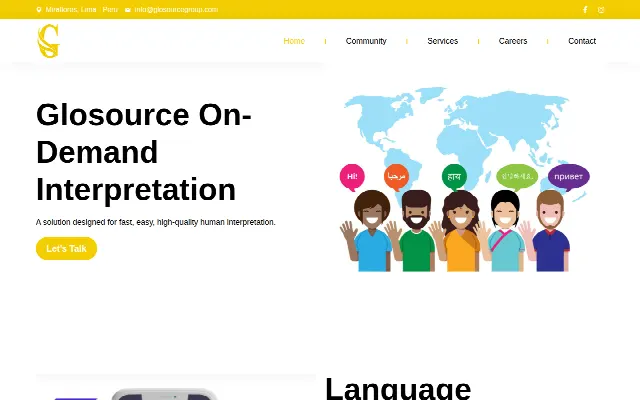This screenshot has width=640, height=400.
Task: Click the info@glosourcegroup.com email link
Action: [176, 9]
